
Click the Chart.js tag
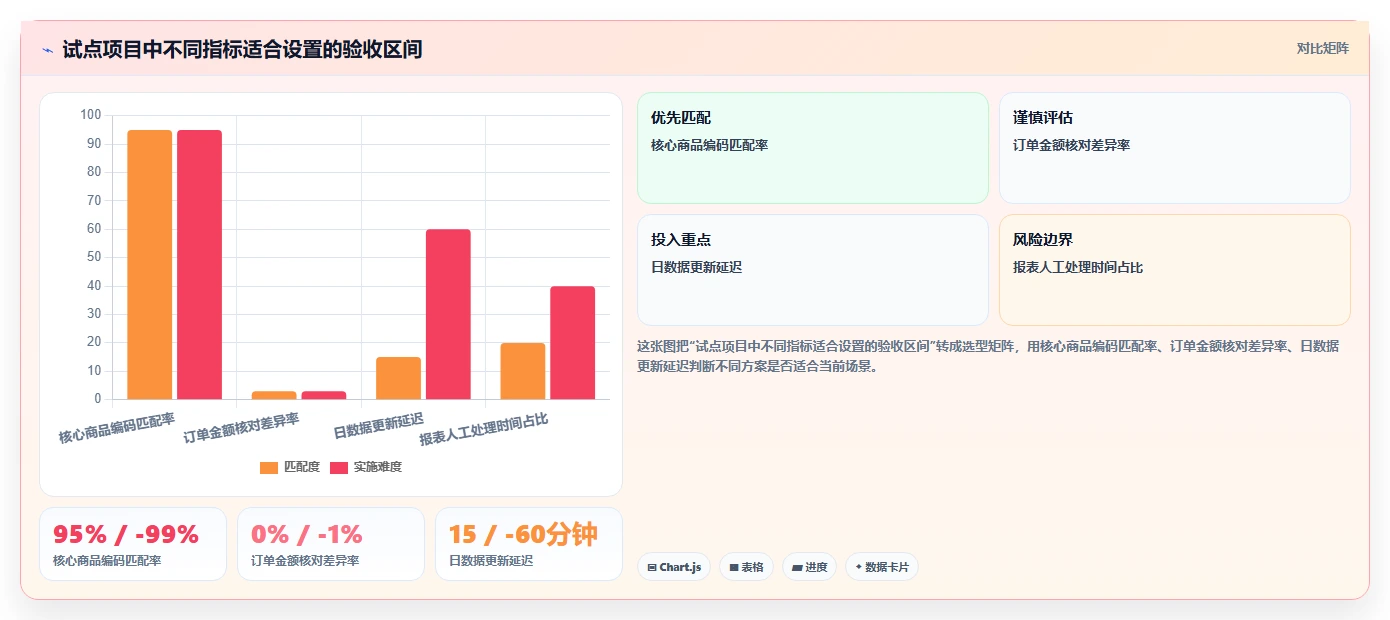tap(674, 567)
